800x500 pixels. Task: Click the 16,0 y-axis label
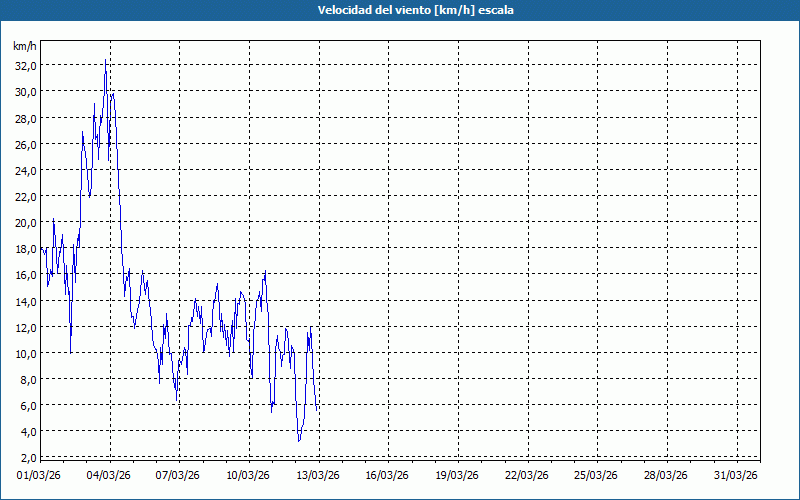[24, 275]
